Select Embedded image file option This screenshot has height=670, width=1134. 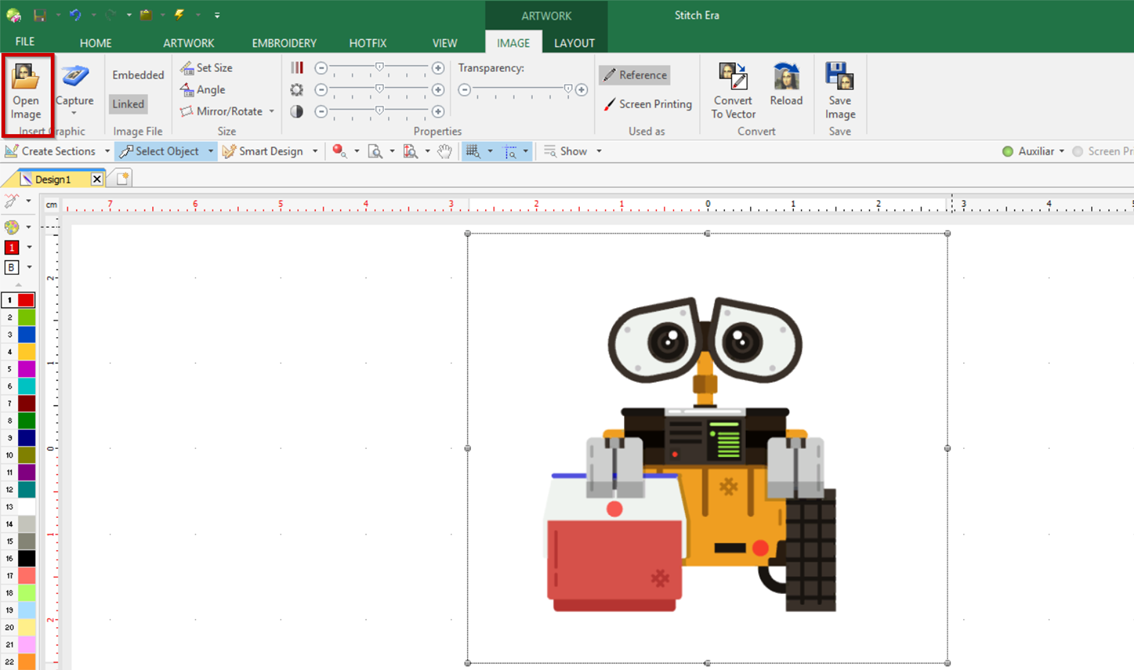point(138,75)
